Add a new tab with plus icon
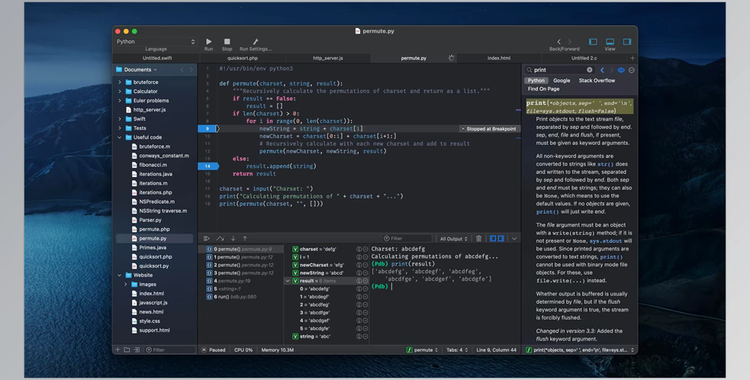750x380 pixels. [632, 58]
